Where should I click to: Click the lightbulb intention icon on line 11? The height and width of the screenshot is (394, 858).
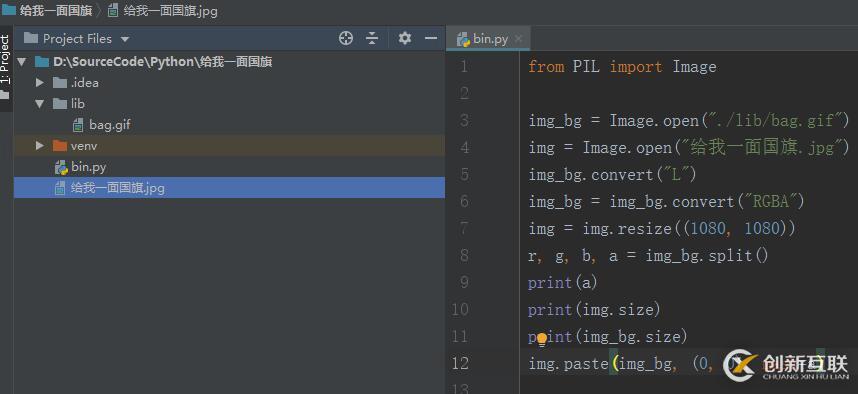coord(542,340)
